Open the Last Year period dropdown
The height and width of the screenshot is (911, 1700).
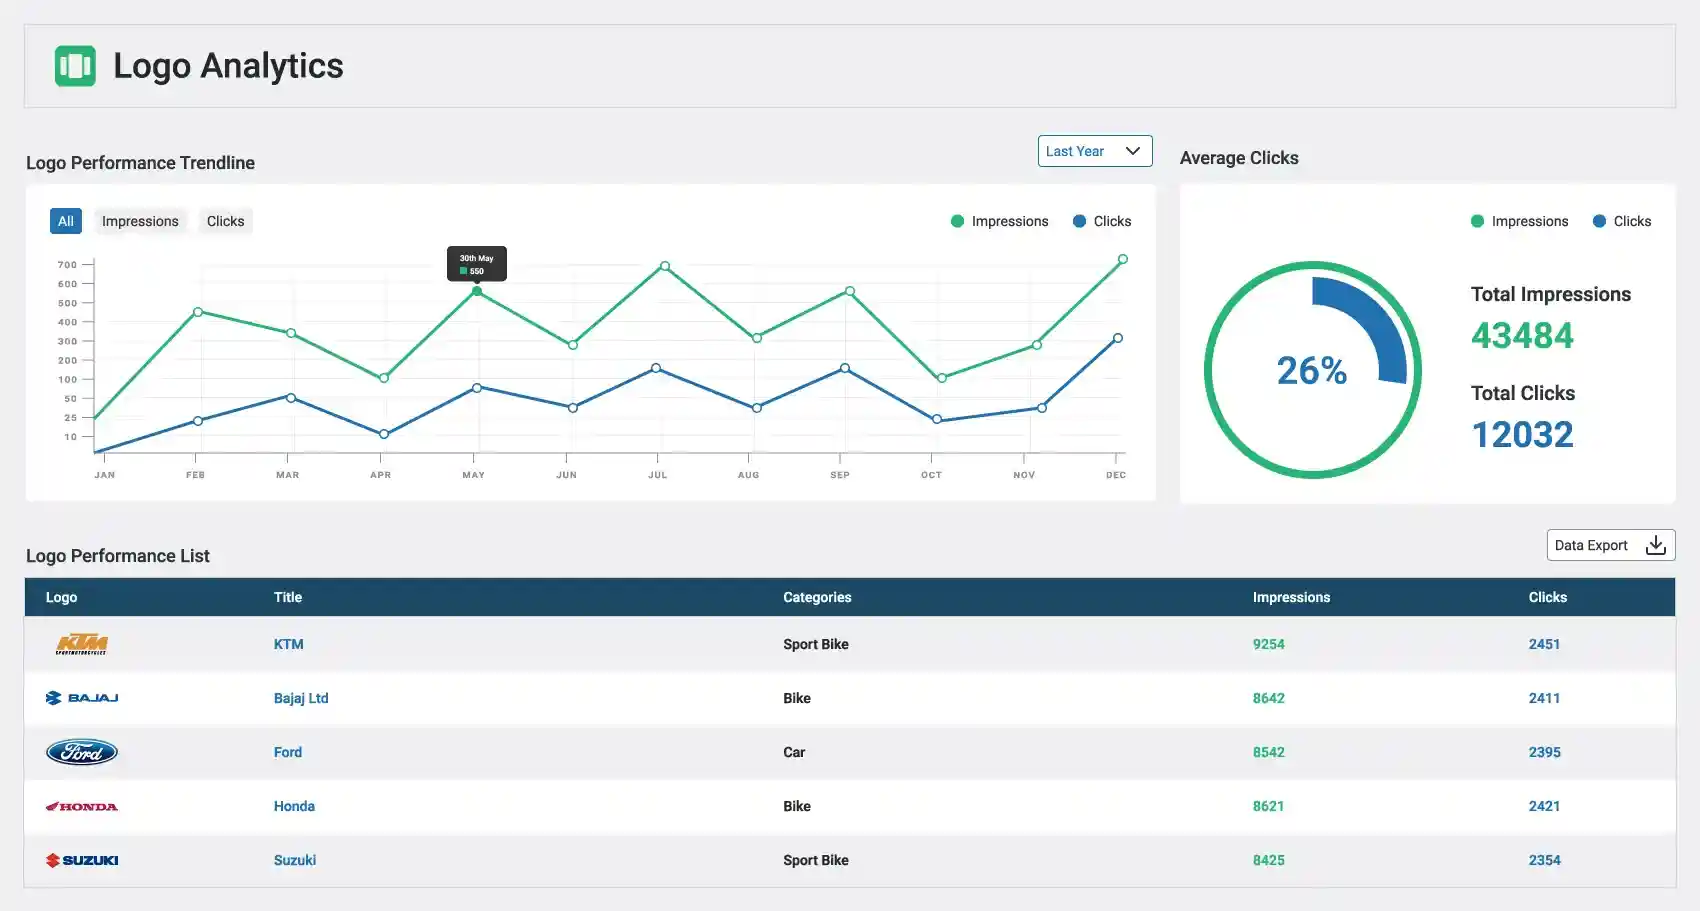click(1075, 151)
